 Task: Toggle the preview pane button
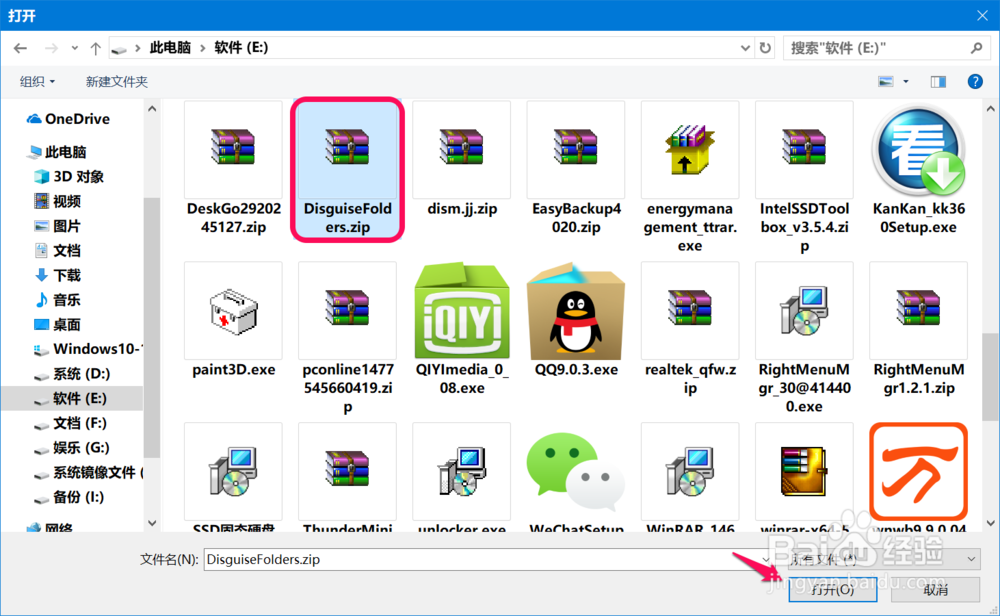[x=938, y=81]
